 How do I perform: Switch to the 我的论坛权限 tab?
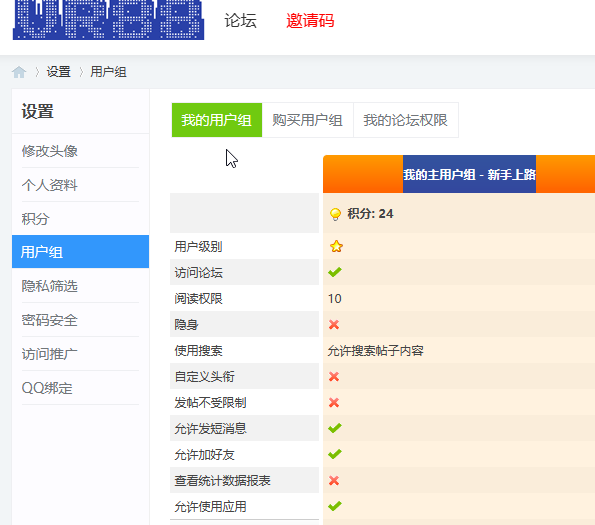coord(406,120)
